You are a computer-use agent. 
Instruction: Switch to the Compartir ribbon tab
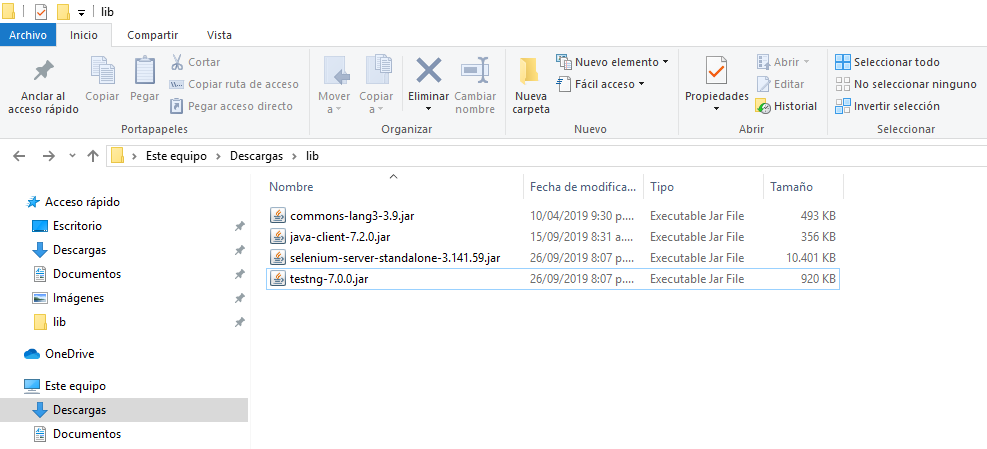tap(153, 35)
